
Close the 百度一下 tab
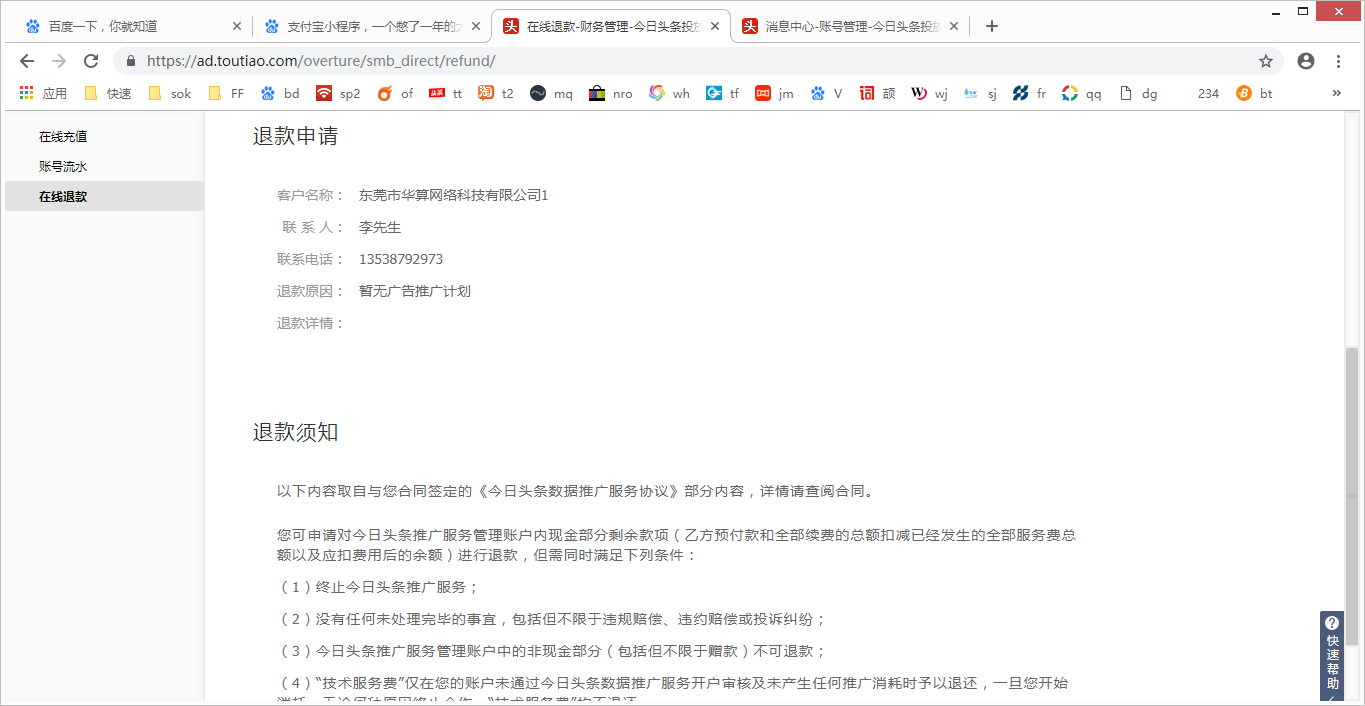[236, 27]
